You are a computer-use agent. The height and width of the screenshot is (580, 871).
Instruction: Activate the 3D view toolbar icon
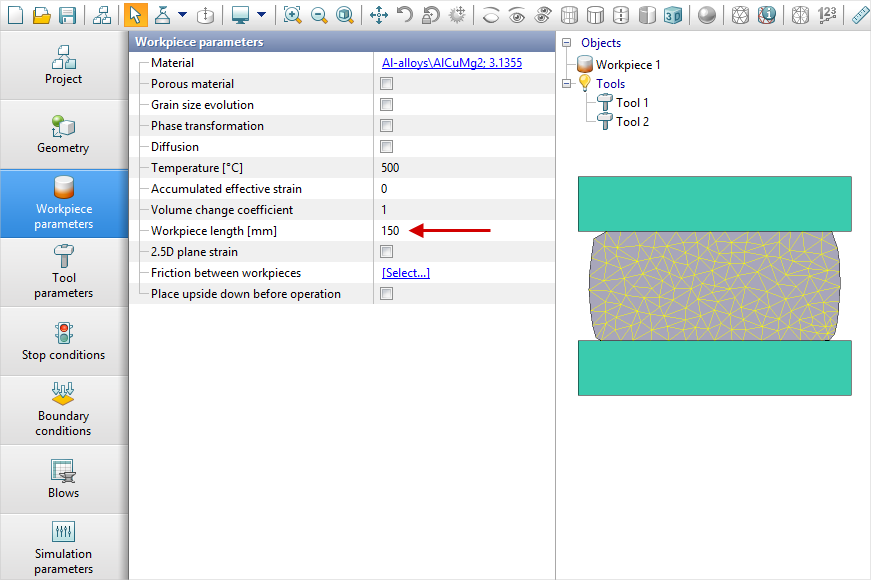coord(673,15)
